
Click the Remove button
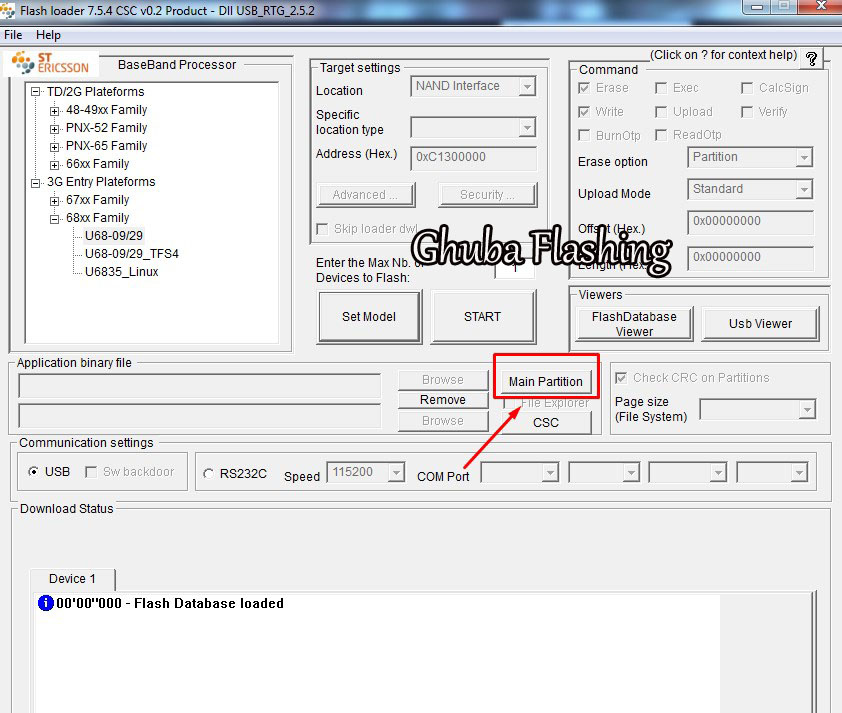[x=443, y=400]
